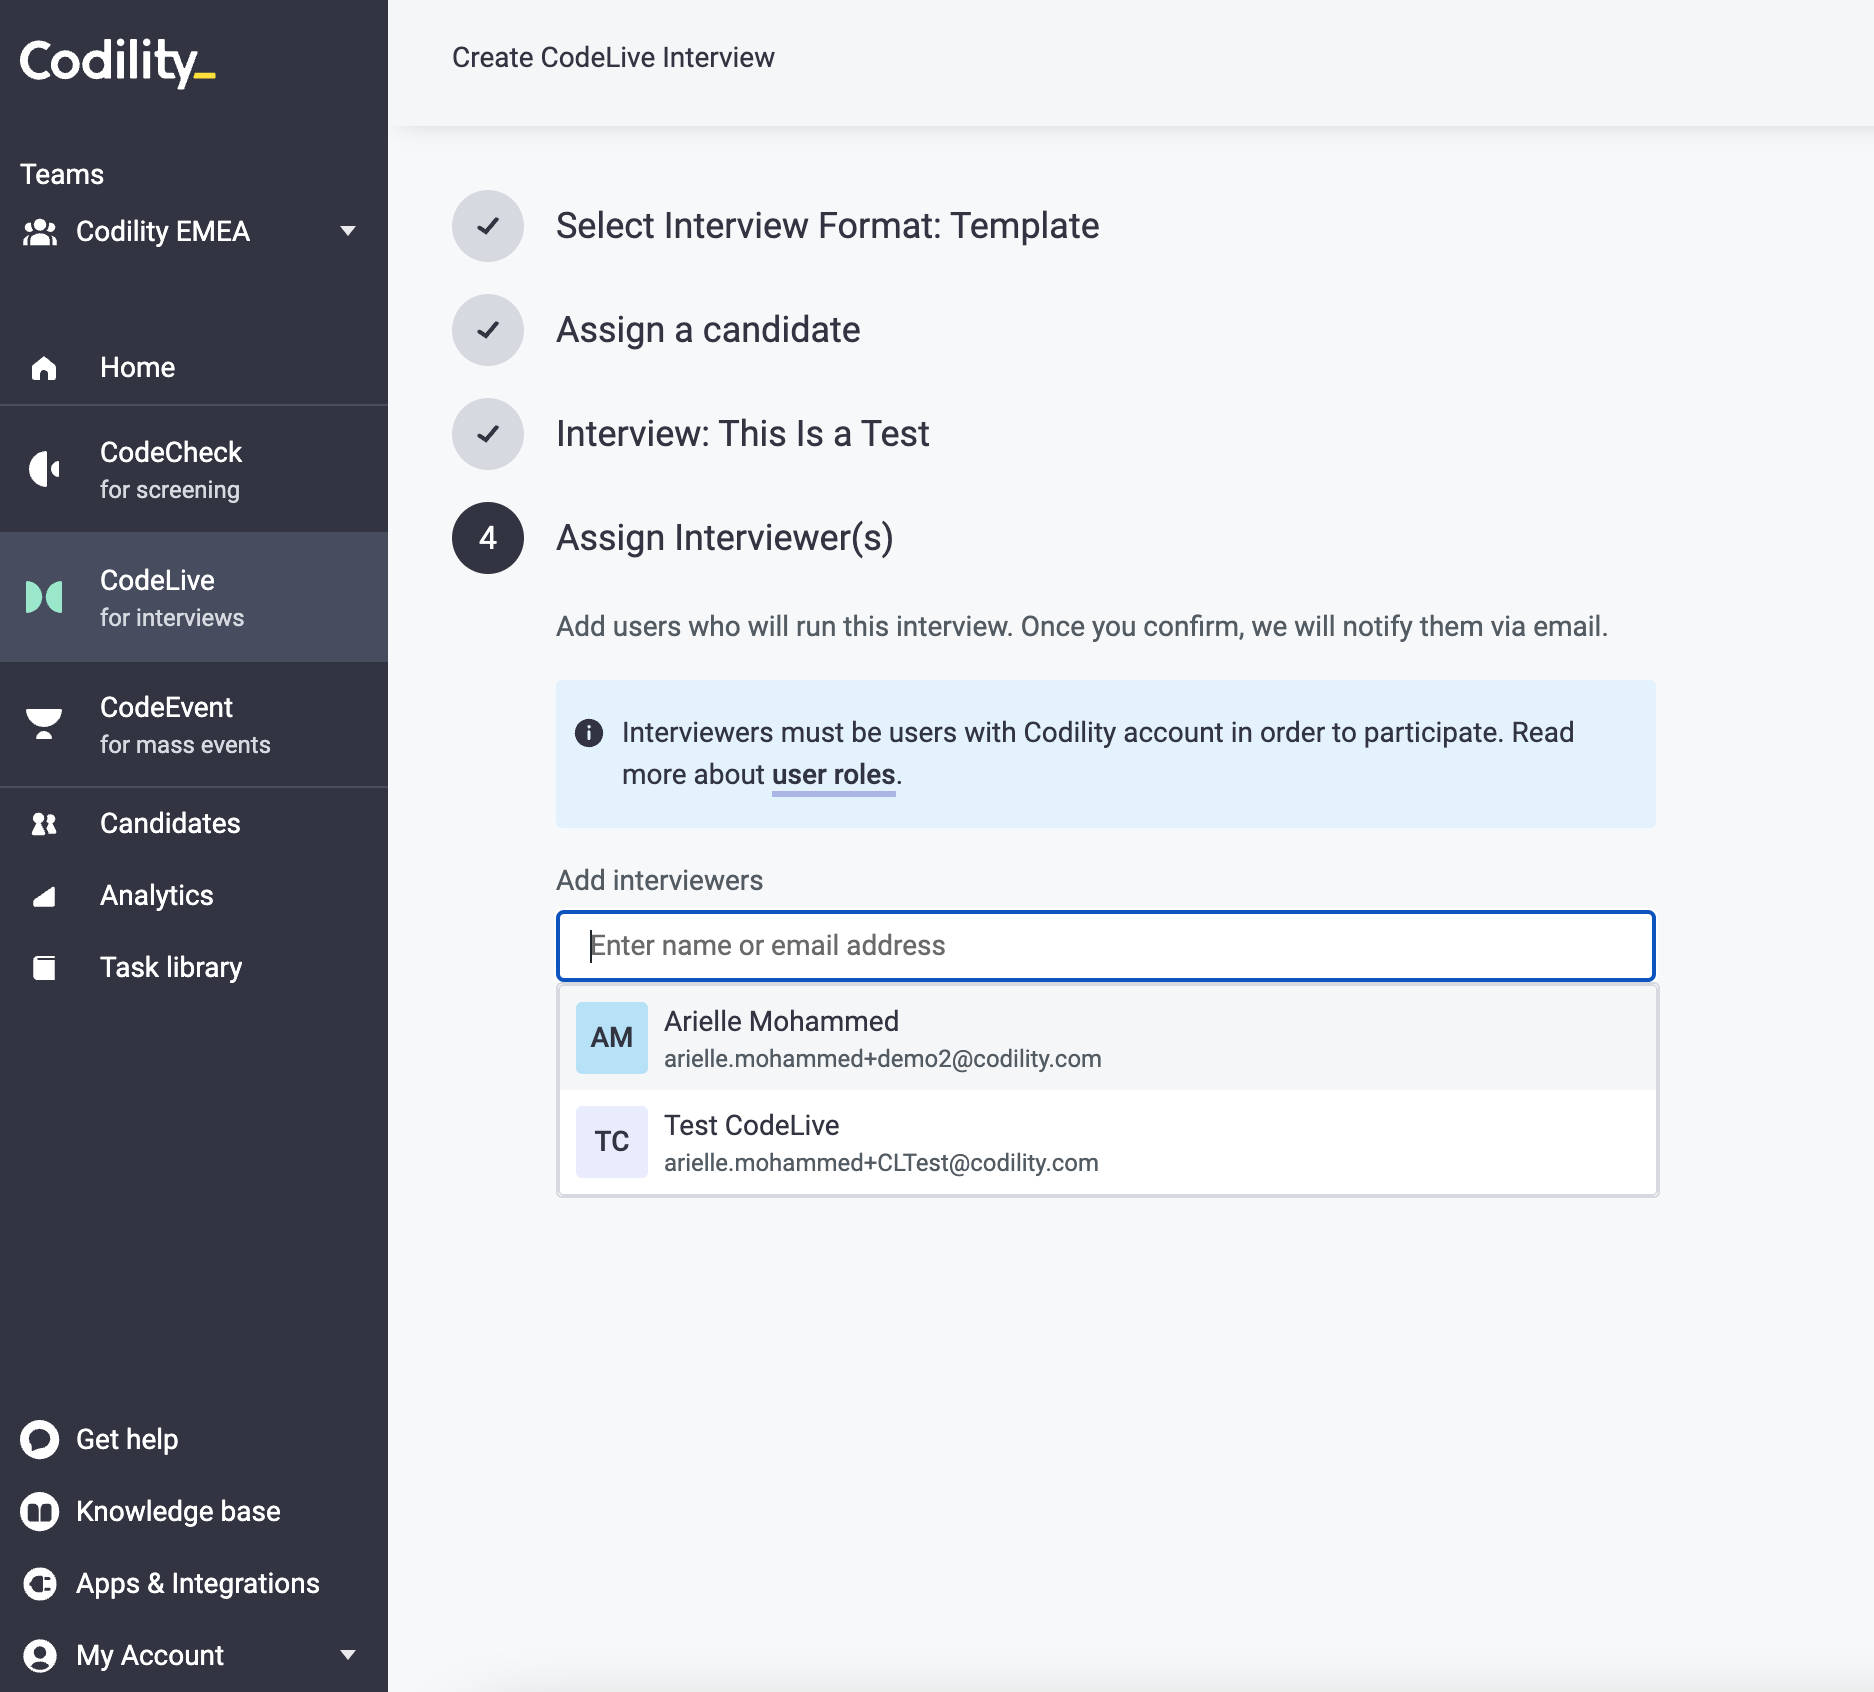Screen dimensions: 1874x1692
Task: Open the Get help link
Action: pos(127,1440)
